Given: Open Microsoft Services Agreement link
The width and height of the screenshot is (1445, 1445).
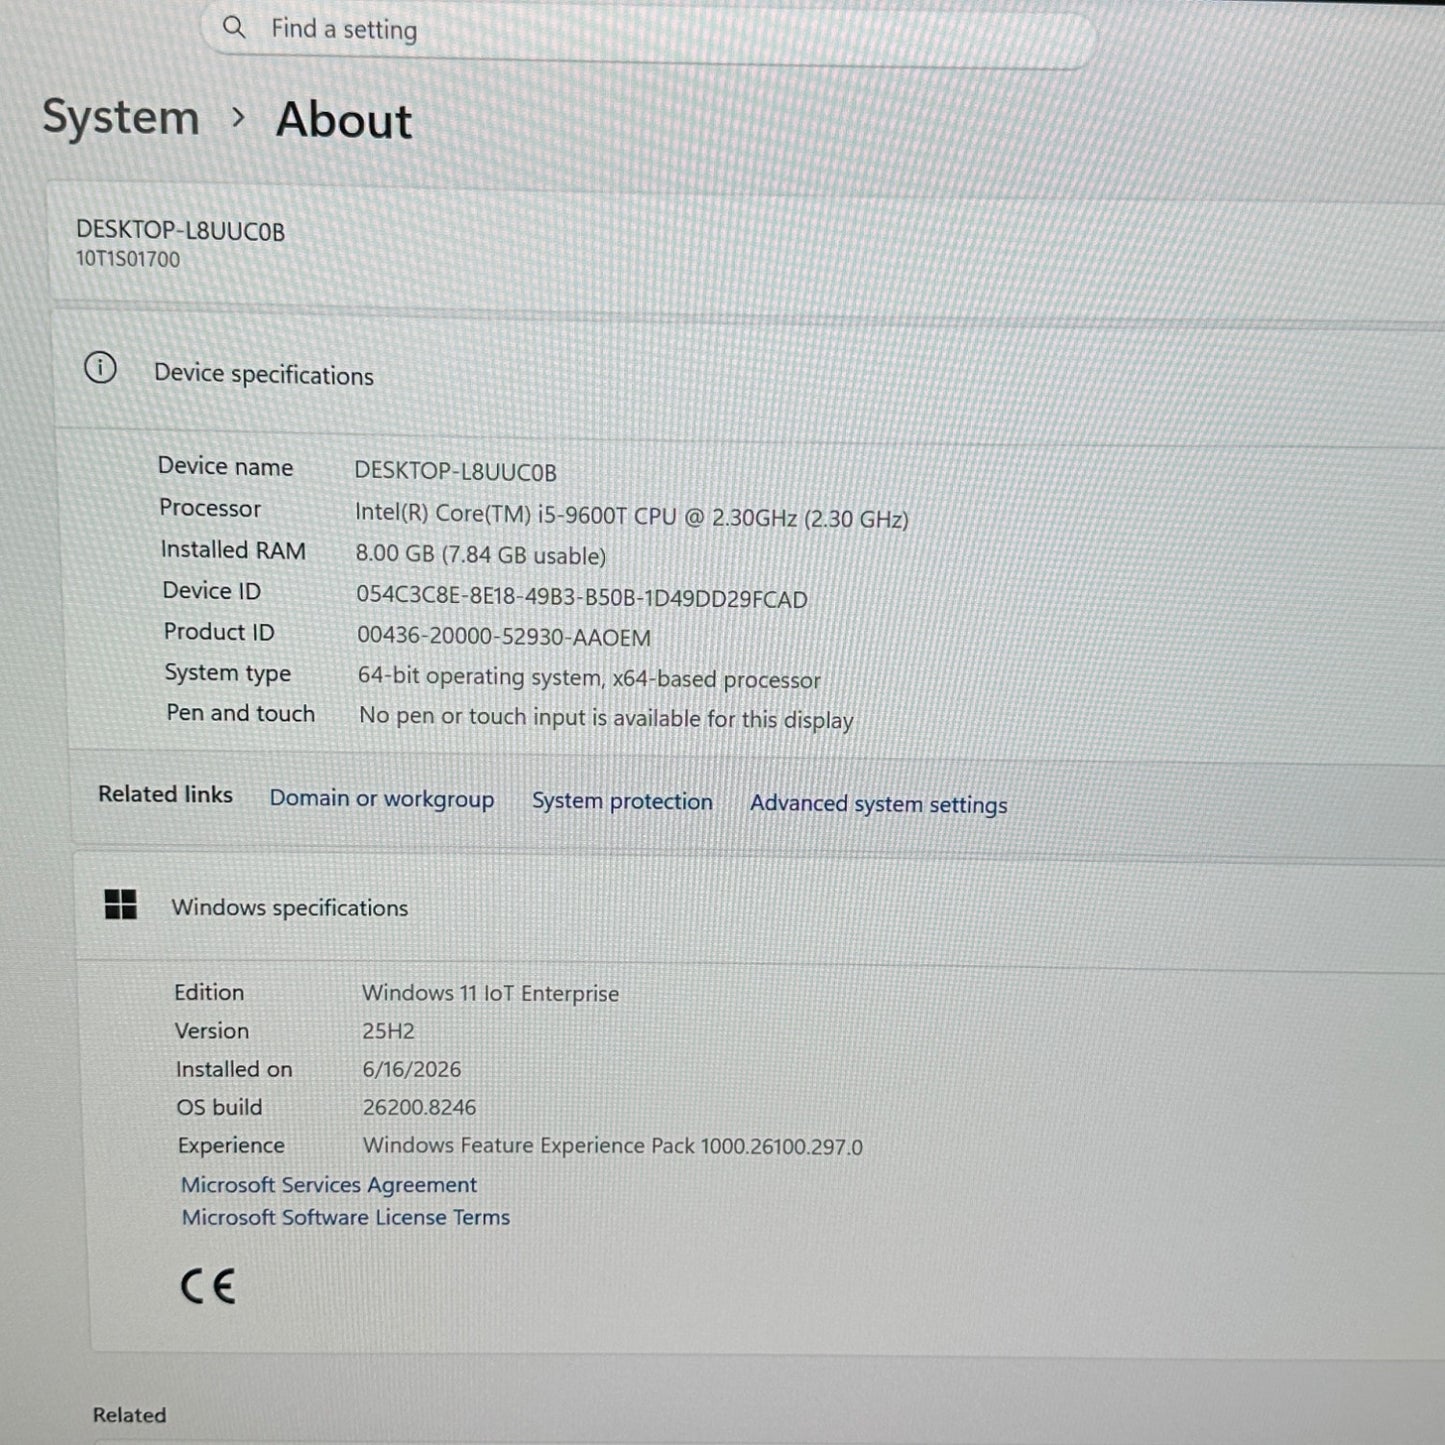Looking at the screenshot, I should click(x=329, y=1185).
